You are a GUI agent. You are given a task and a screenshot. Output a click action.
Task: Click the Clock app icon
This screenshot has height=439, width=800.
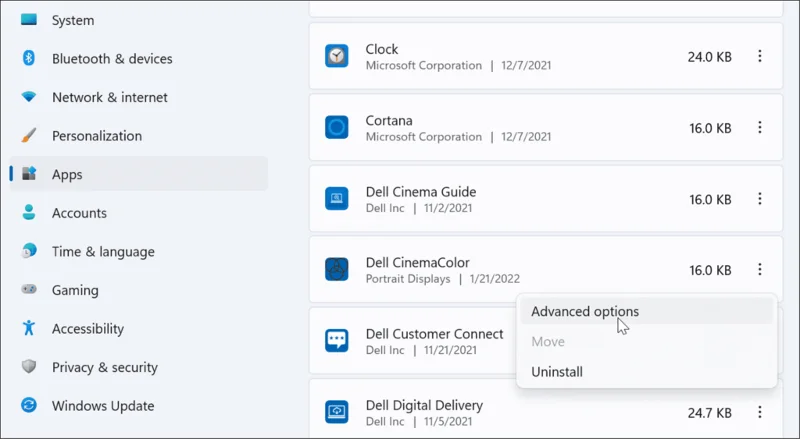(x=337, y=56)
